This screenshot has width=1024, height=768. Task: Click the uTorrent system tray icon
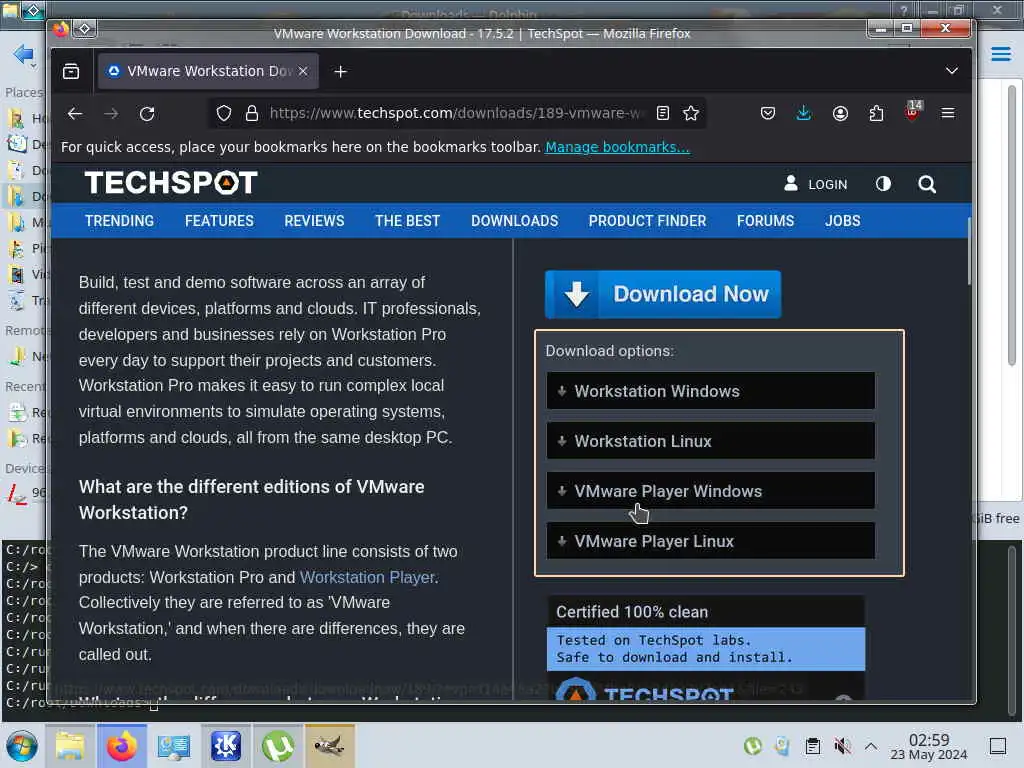752,746
